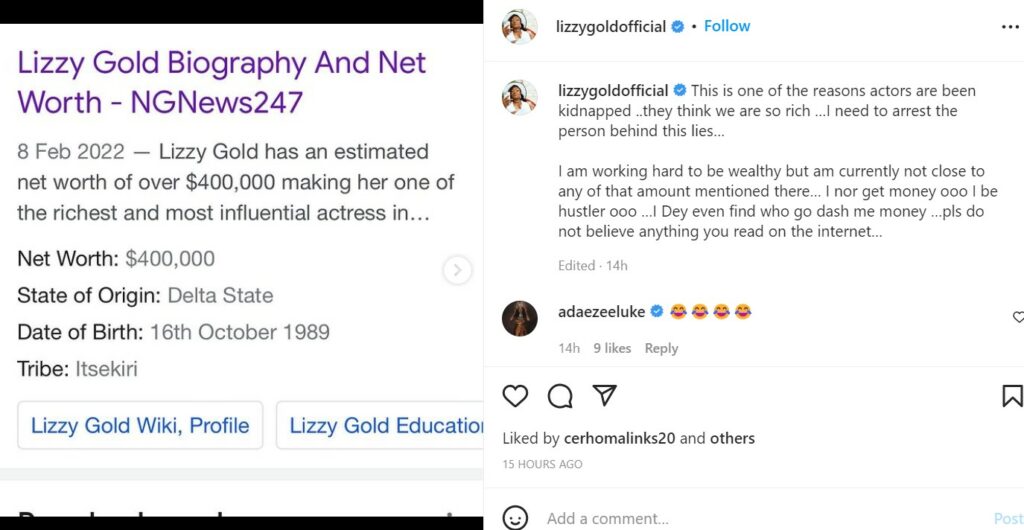1024x530 pixels.
Task: Share the post via paper plane icon
Action: tap(604, 396)
